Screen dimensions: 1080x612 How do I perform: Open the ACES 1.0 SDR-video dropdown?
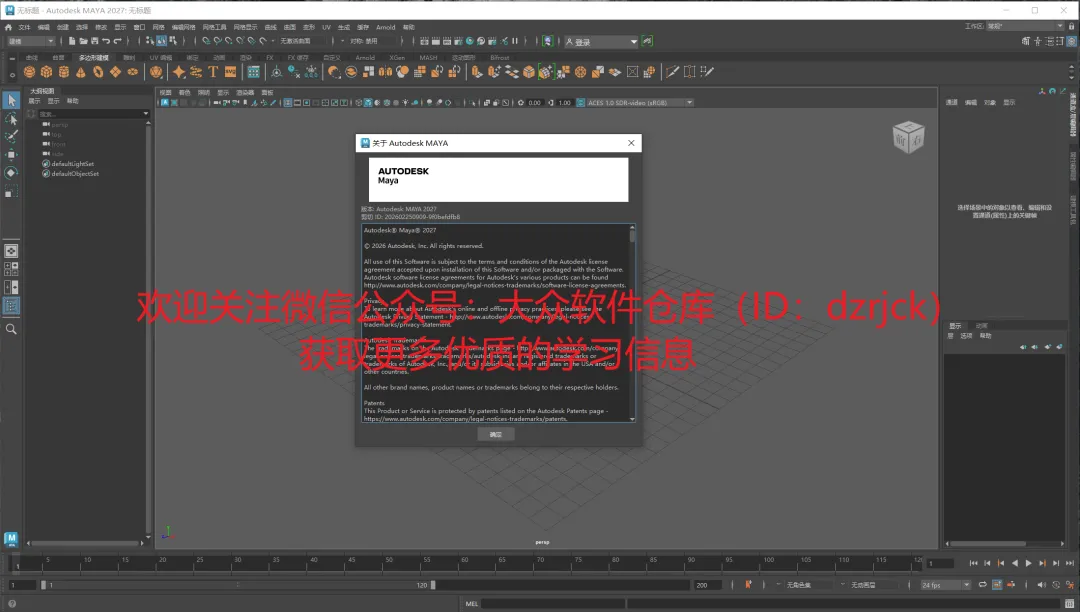click(640, 103)
